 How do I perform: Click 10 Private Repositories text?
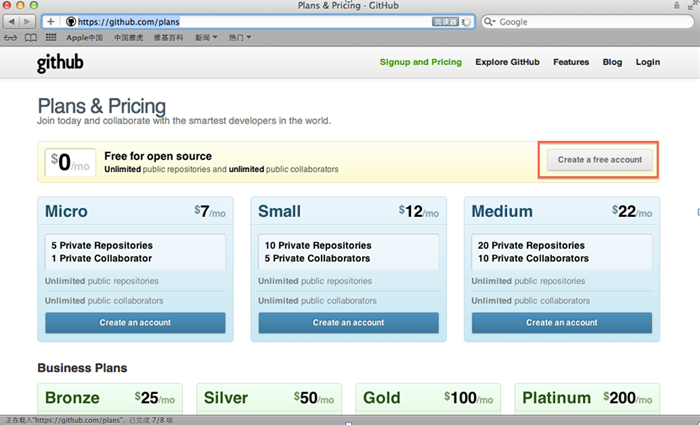(x=318, y=246)
